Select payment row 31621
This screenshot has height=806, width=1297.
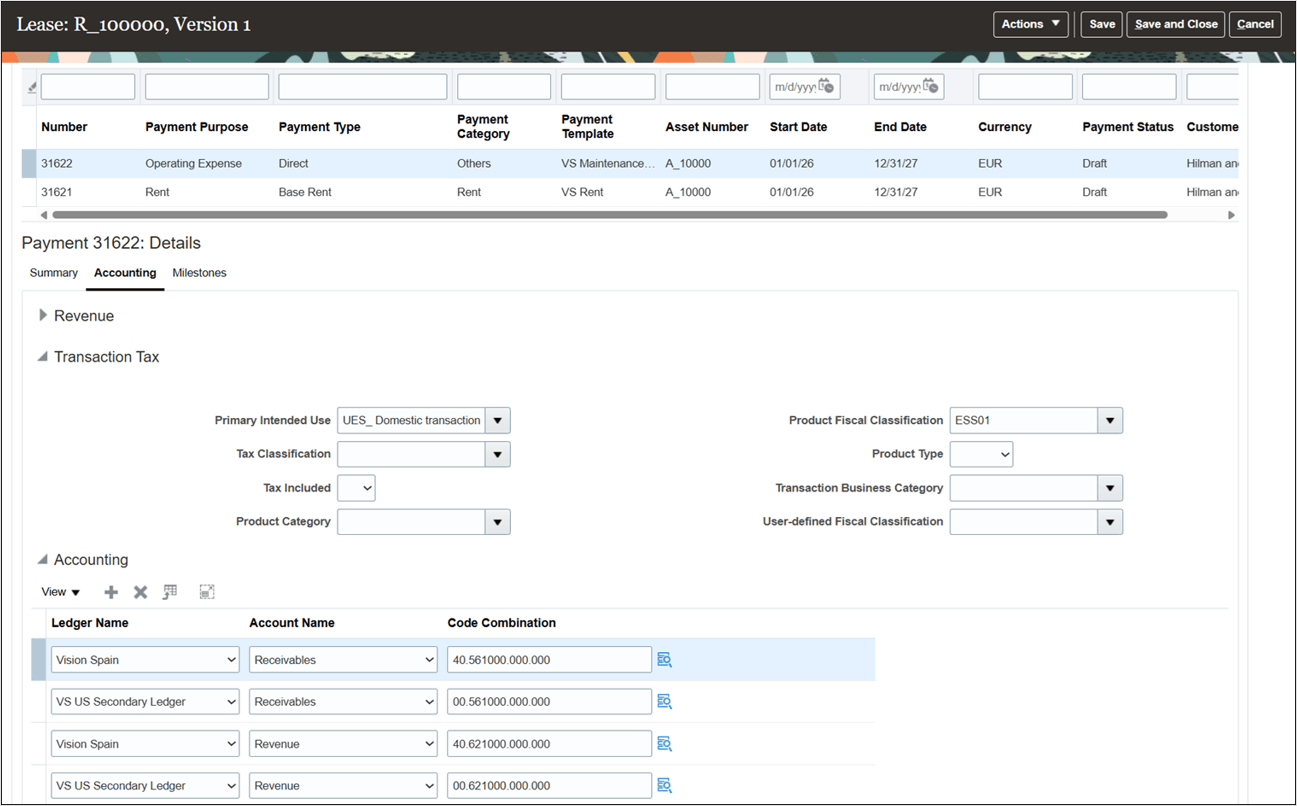(300, 191)
